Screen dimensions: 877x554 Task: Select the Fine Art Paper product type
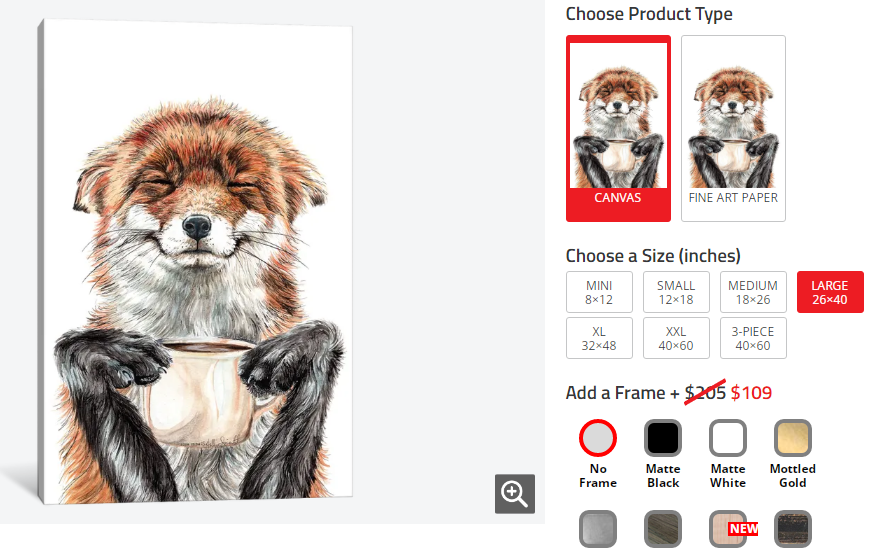click(733, 127)
